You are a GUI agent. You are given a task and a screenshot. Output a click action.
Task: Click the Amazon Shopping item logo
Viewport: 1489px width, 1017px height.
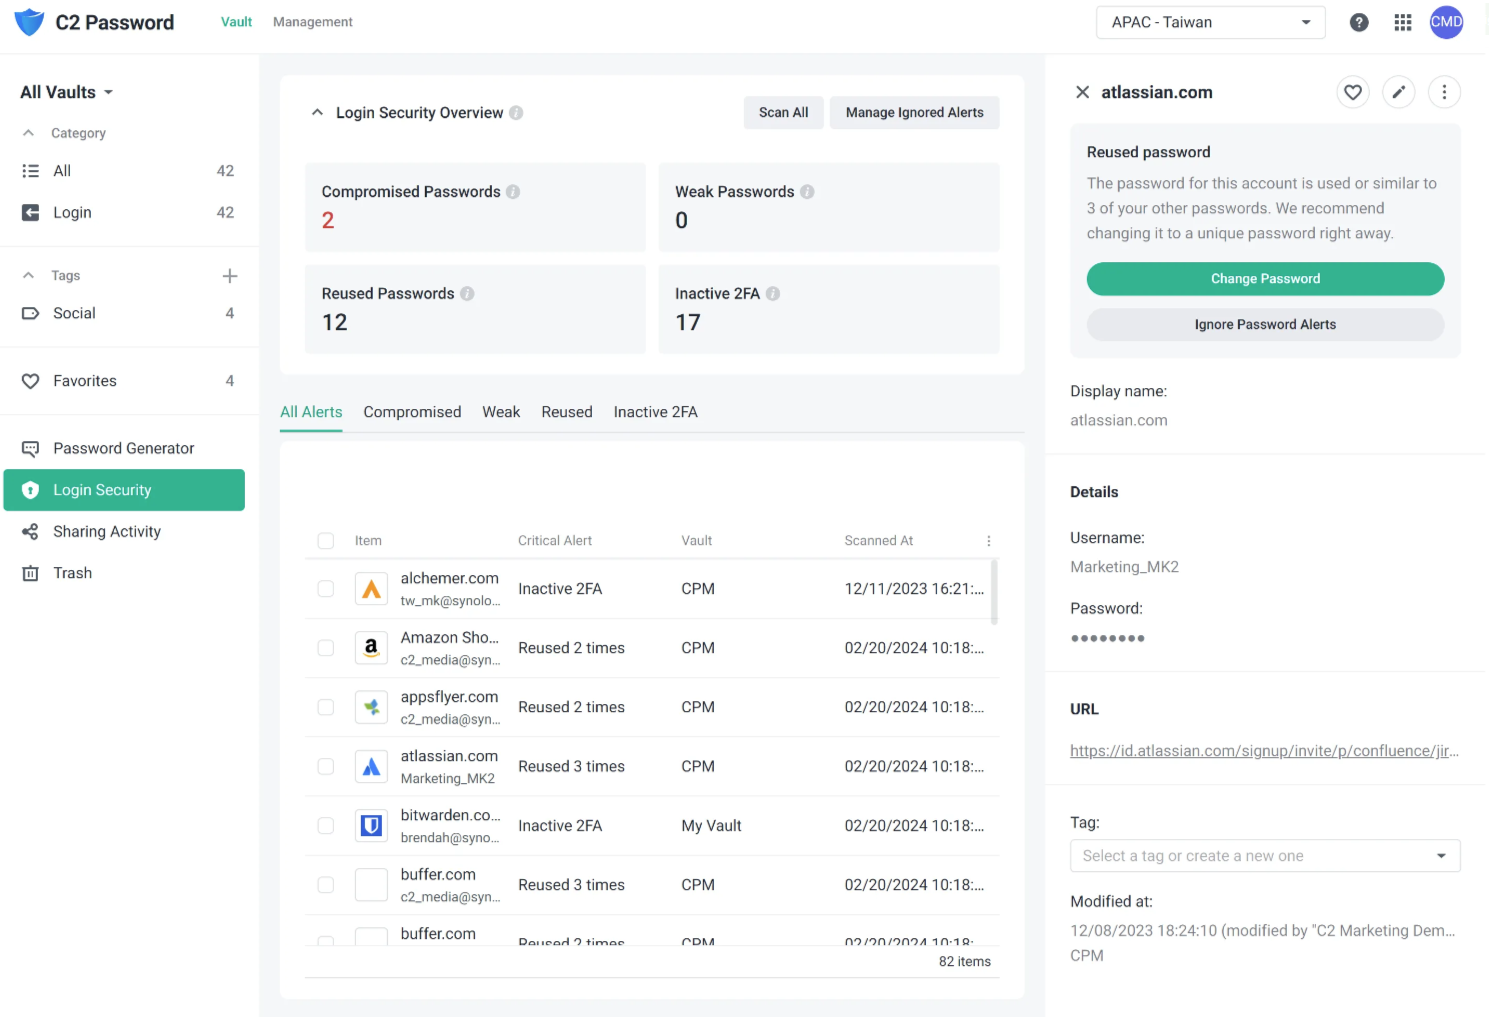(371, 648)
